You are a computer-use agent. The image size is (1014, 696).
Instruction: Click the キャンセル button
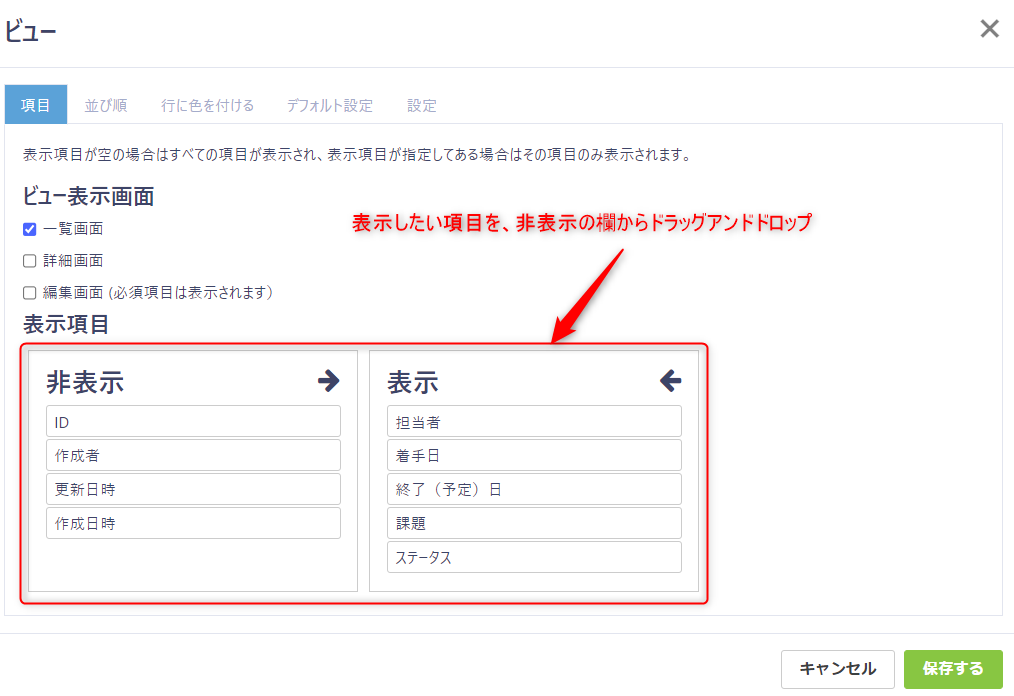(837, 669)
